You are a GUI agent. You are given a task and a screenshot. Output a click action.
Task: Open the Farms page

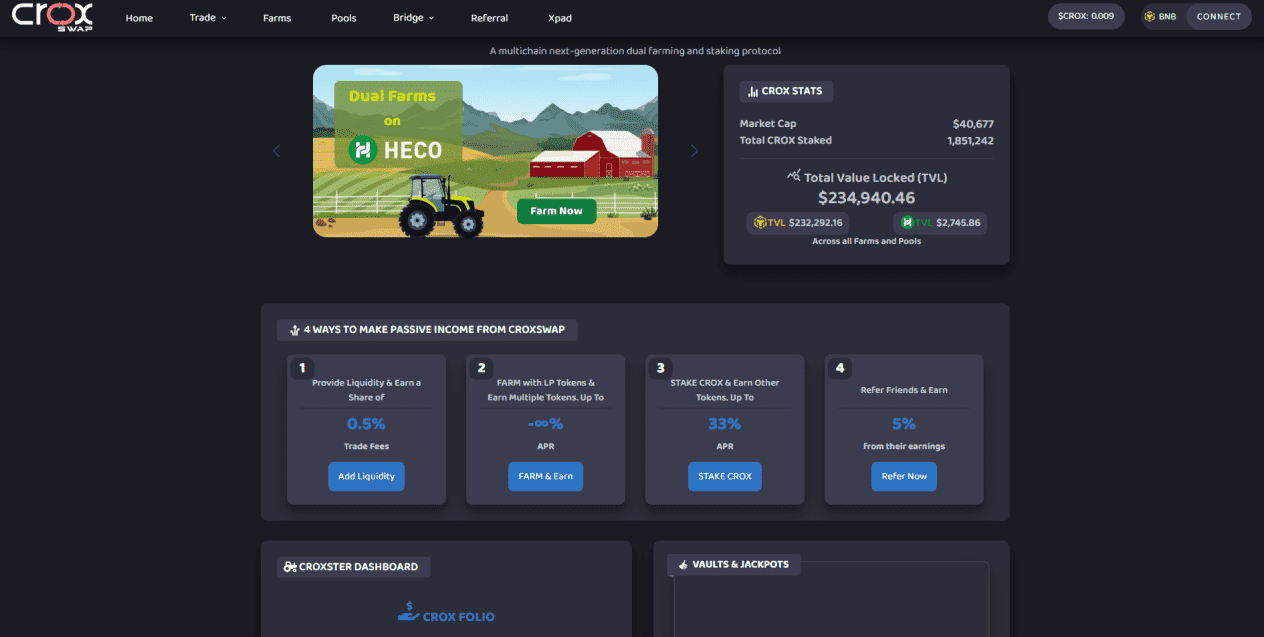click(277, 18)
